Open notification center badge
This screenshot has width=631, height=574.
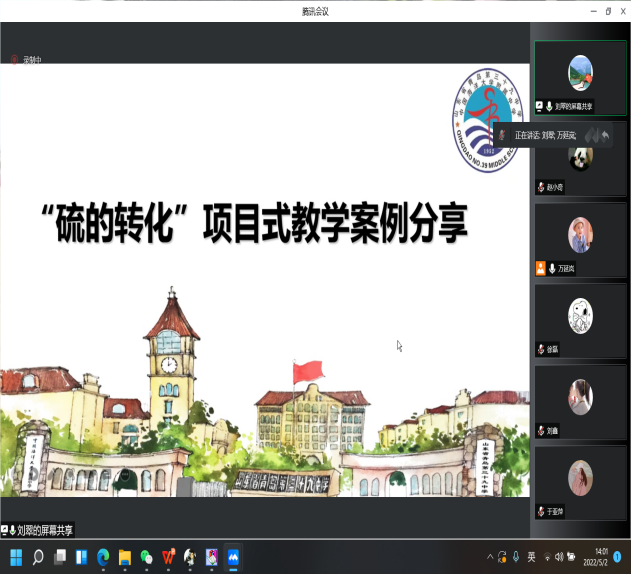(618, 556)
